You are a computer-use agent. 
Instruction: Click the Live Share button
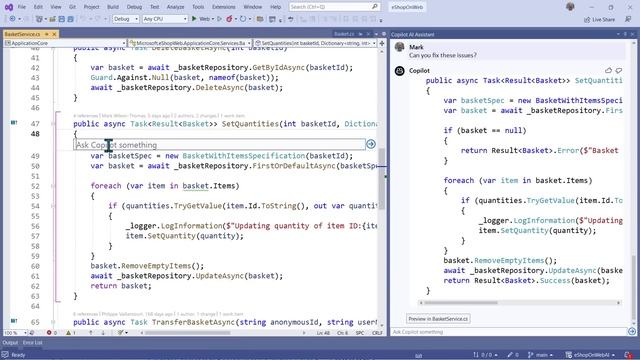(599, 19)
